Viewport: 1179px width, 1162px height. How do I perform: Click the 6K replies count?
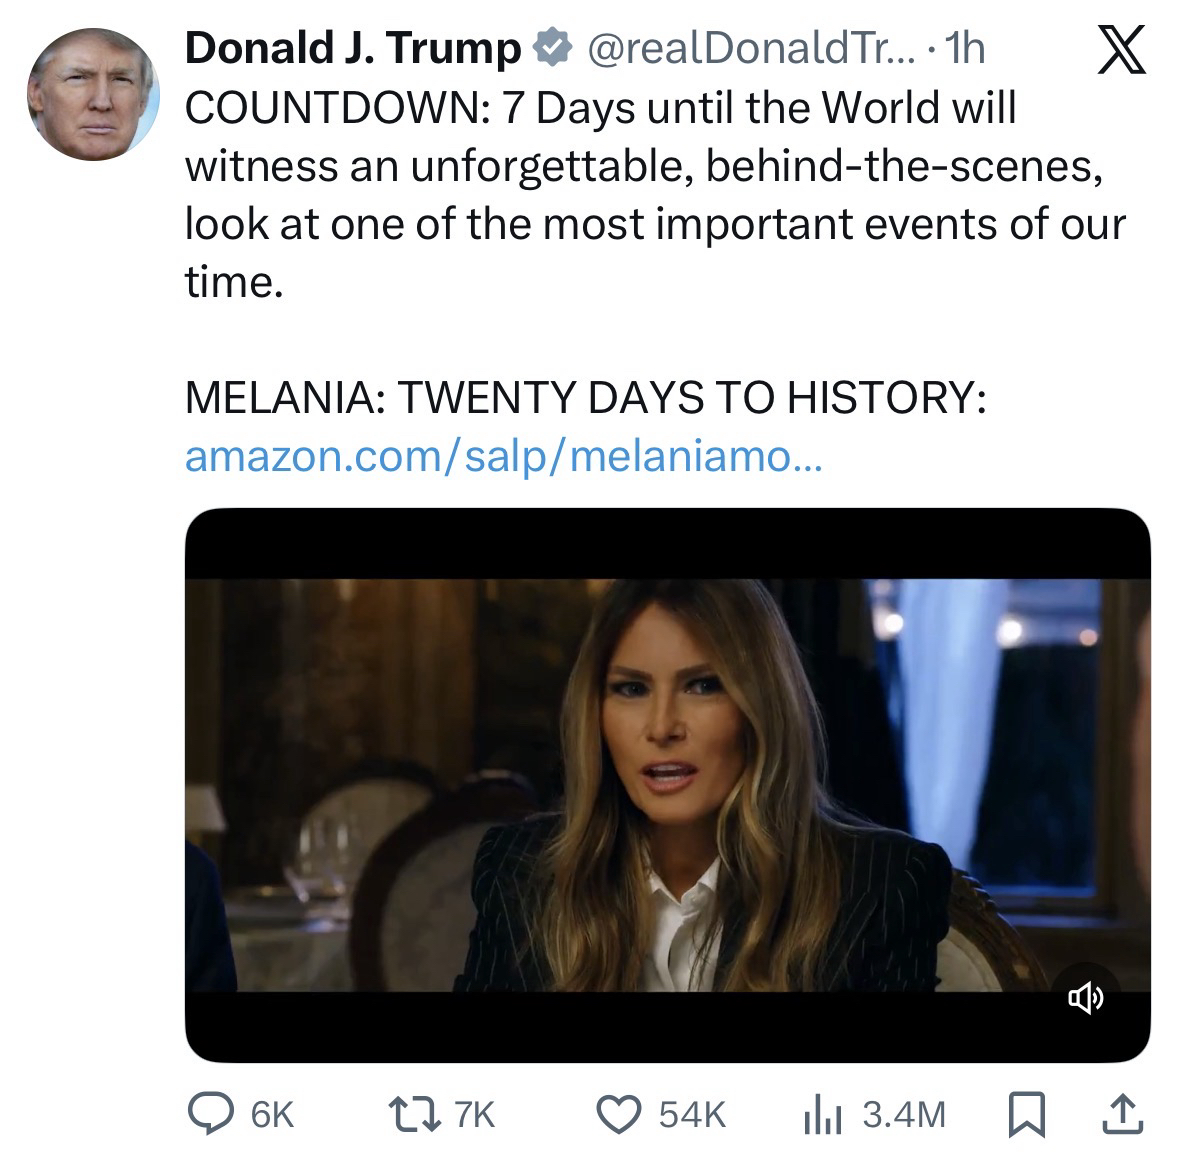(x=272, y=1113)
